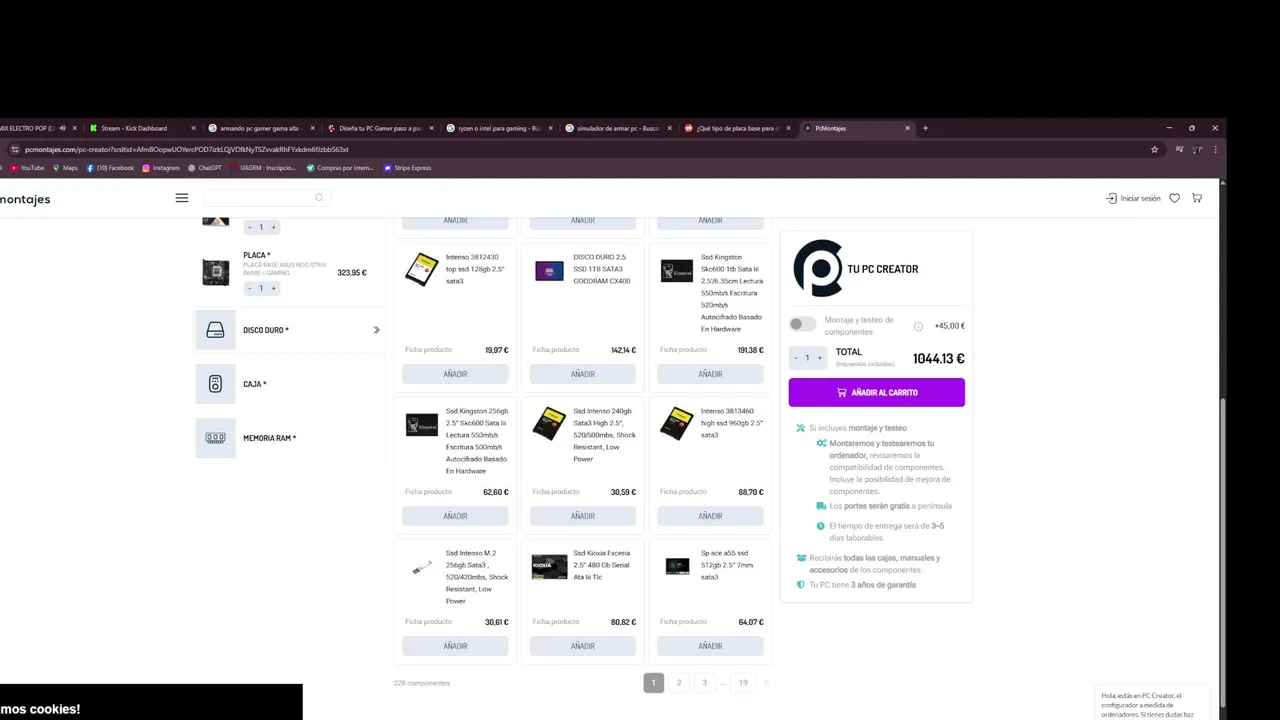Open Maps bookmark
Screen dimensions: 1280x720
tap(65, 168)
